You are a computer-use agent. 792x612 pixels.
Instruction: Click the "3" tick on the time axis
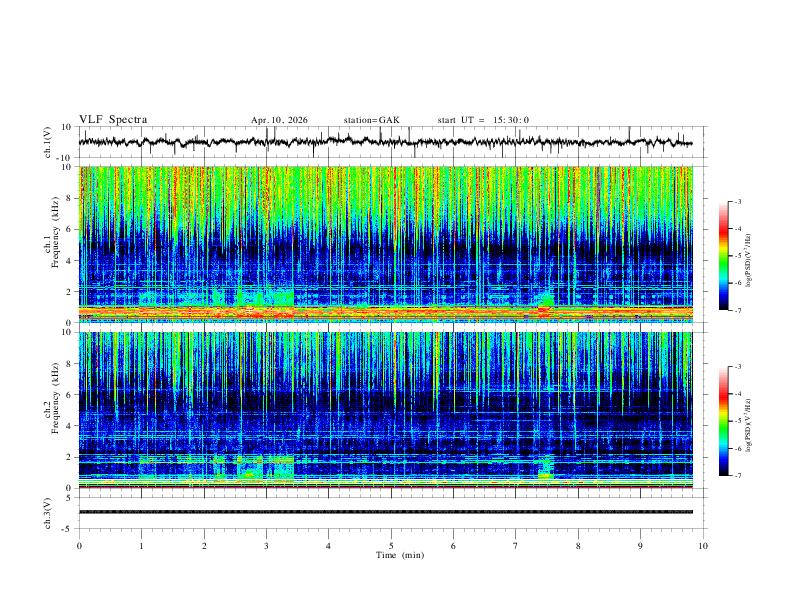(x=266, y=546)
